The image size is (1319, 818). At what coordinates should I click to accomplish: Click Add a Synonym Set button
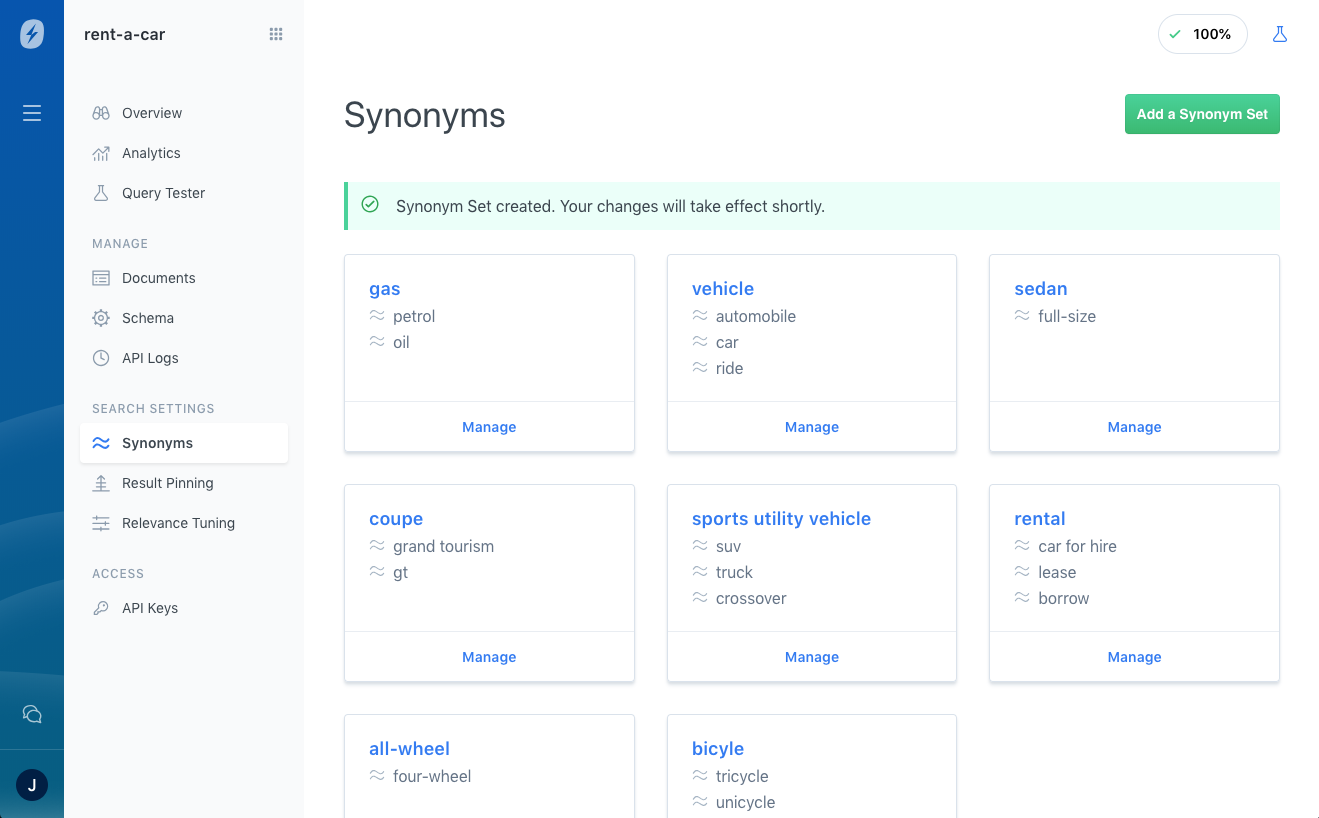pos(1202,114)
